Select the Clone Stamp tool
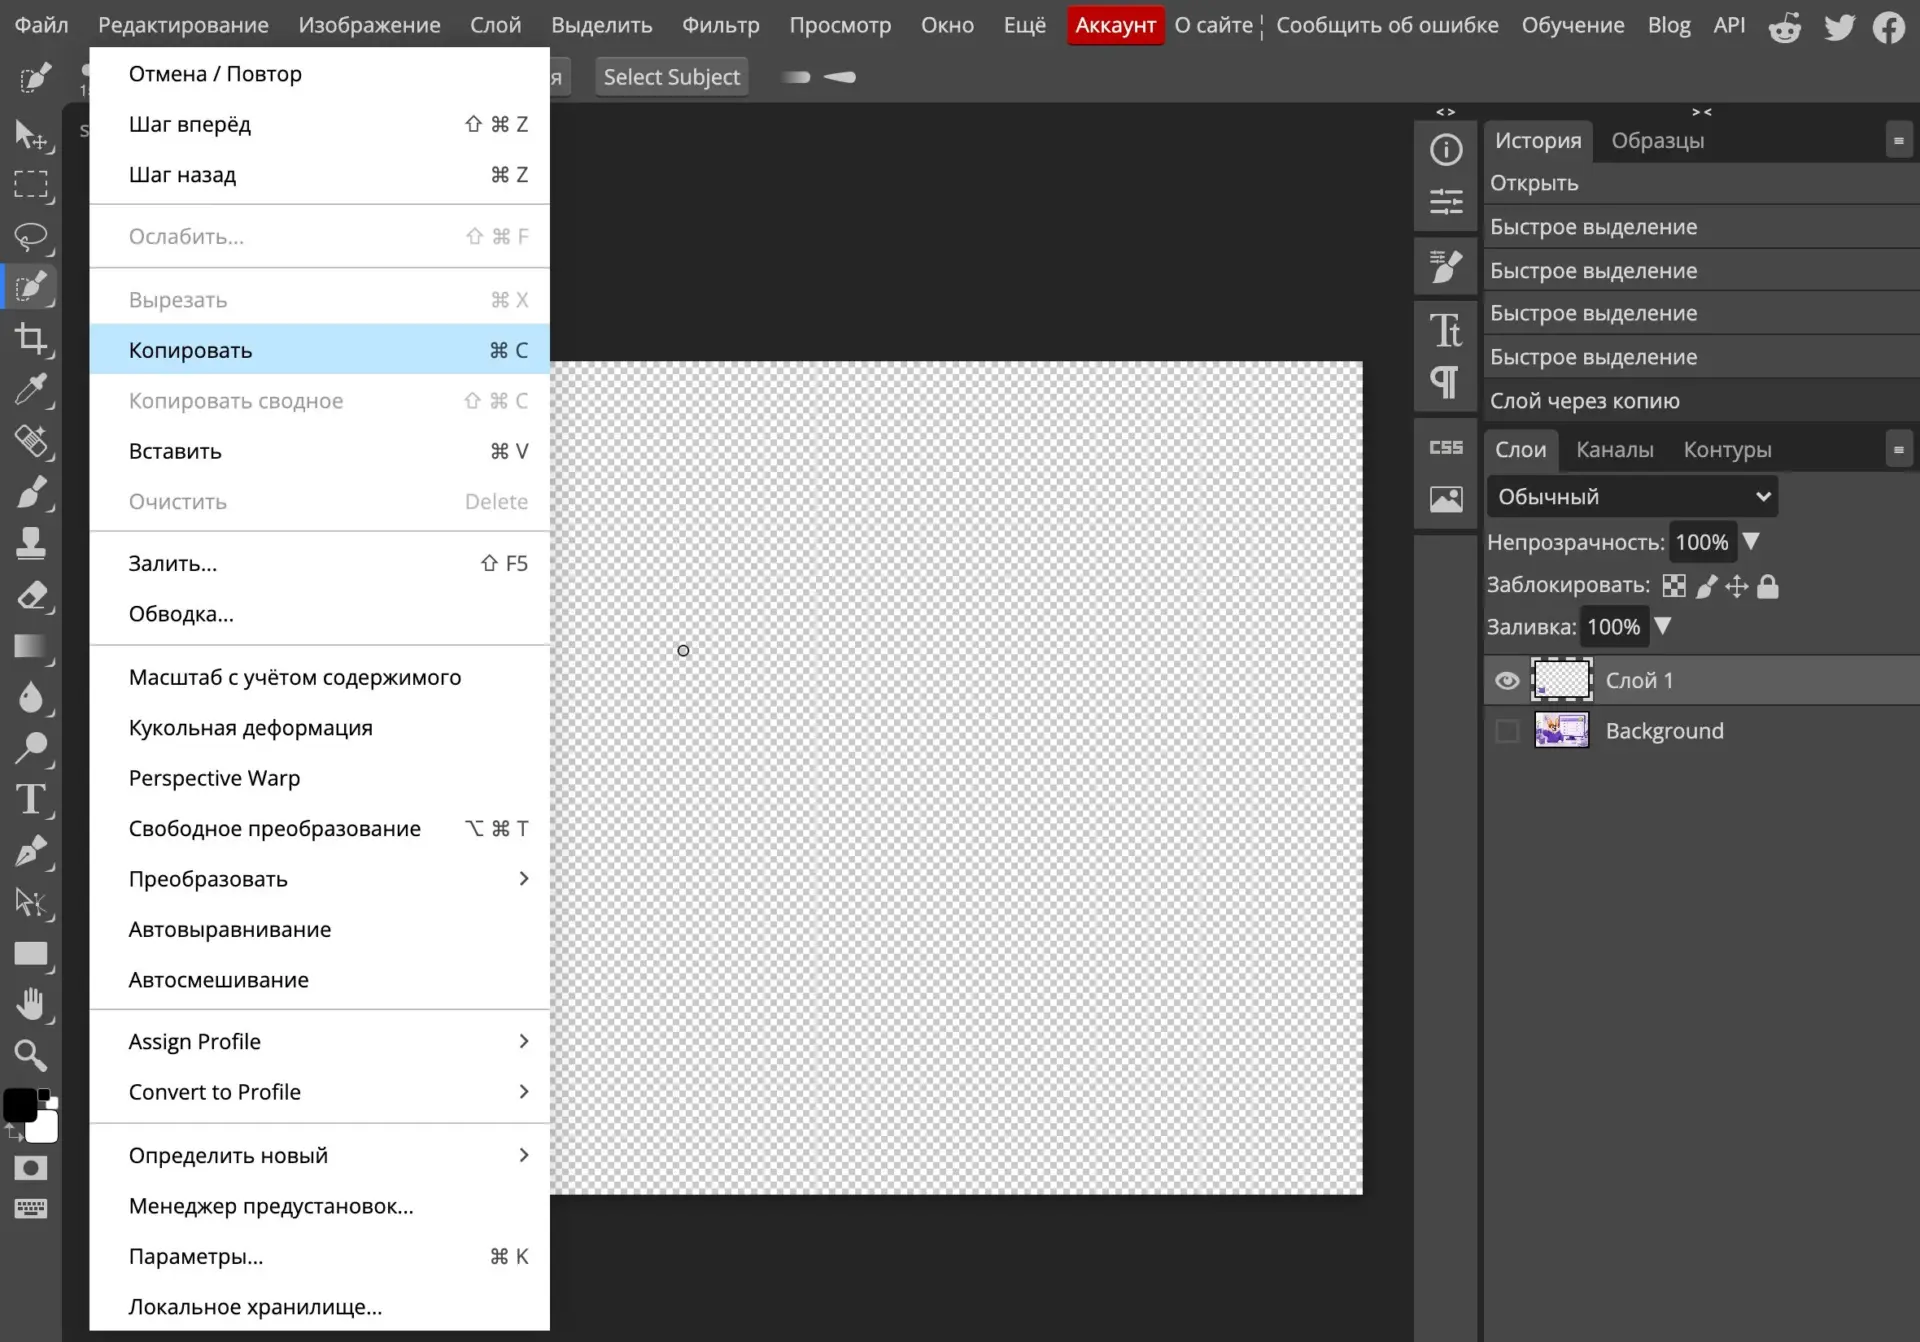Image resolution: width=1920 pixels, height=1342 pixels. pyautogui.click(x=31, y=544)
